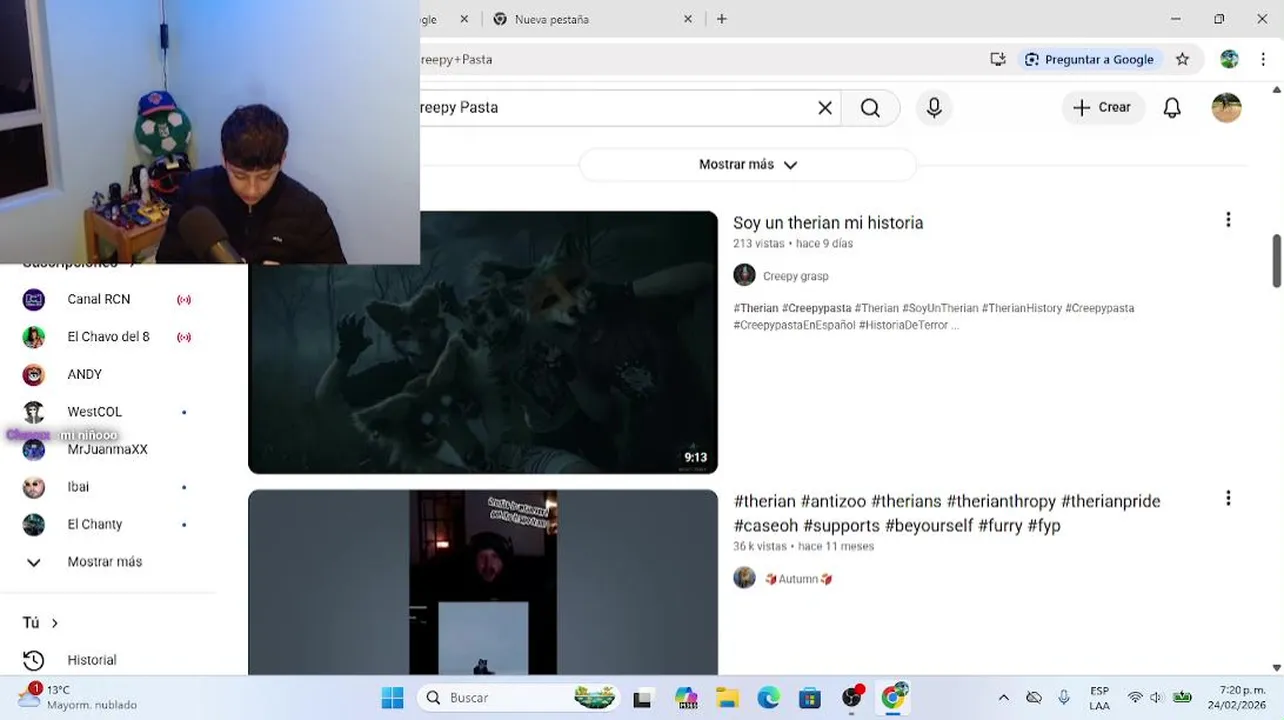Clear the YouTube search box text

click(825, 108)
